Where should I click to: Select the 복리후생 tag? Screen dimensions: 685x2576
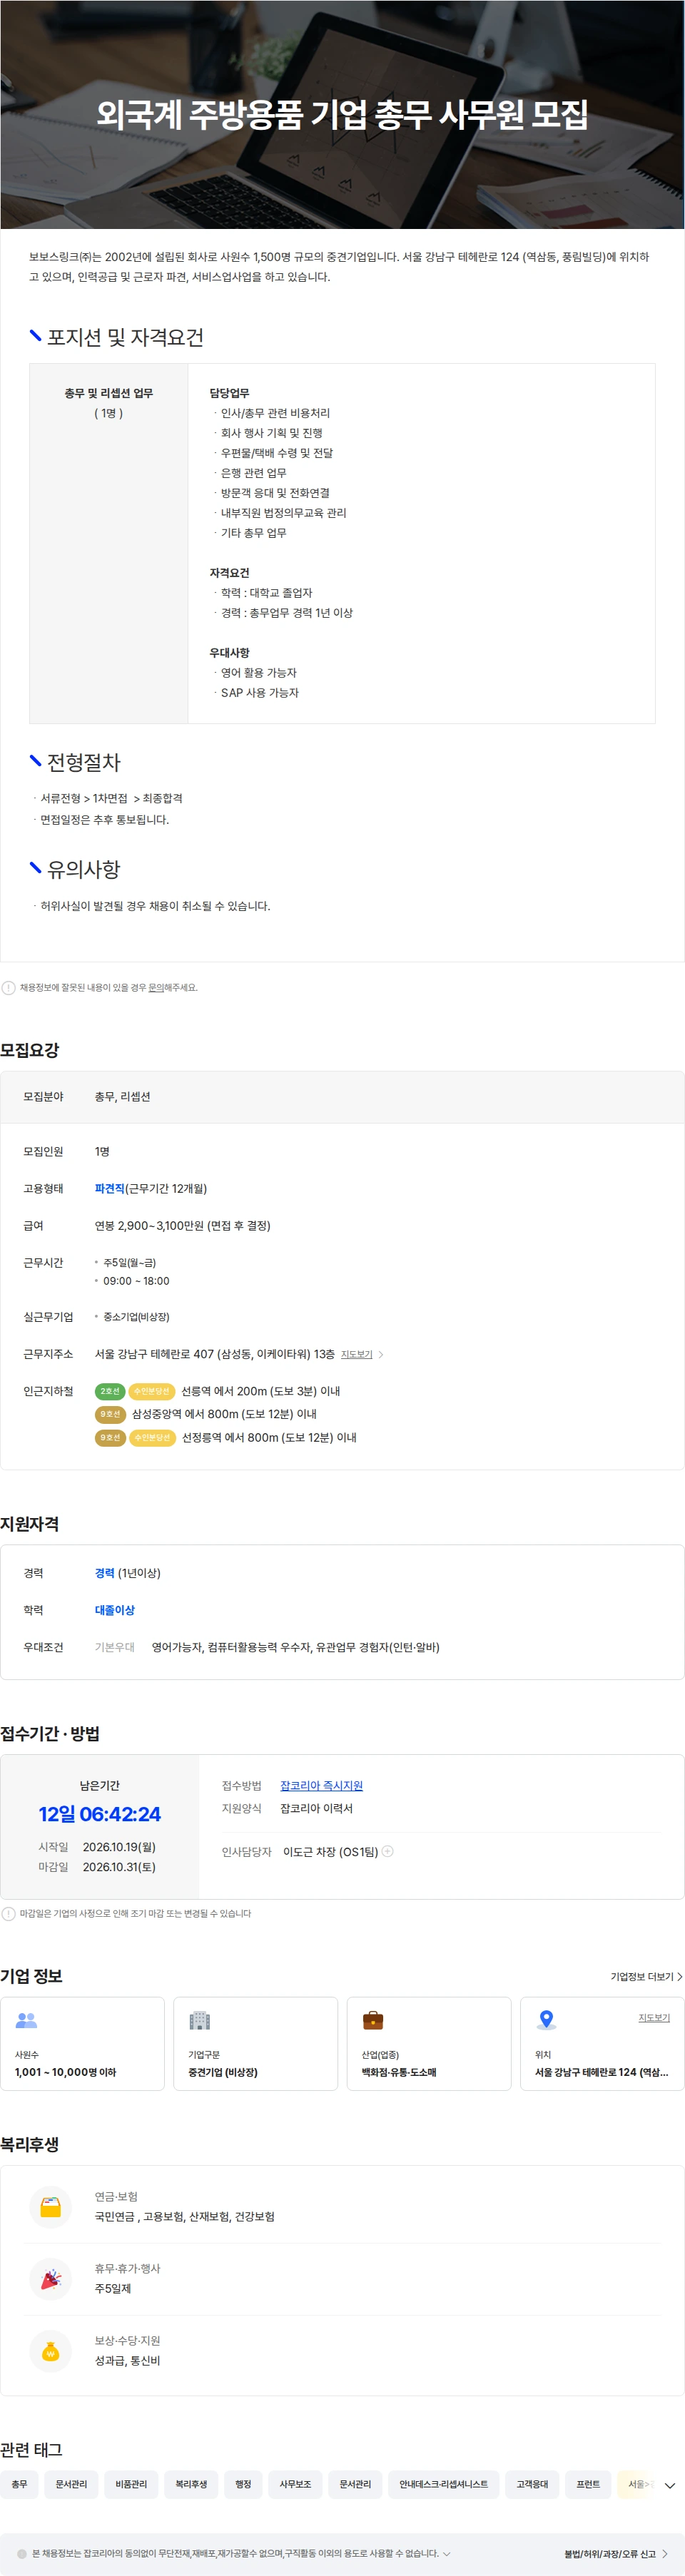pyautogui.click(x=191, y=2484)
